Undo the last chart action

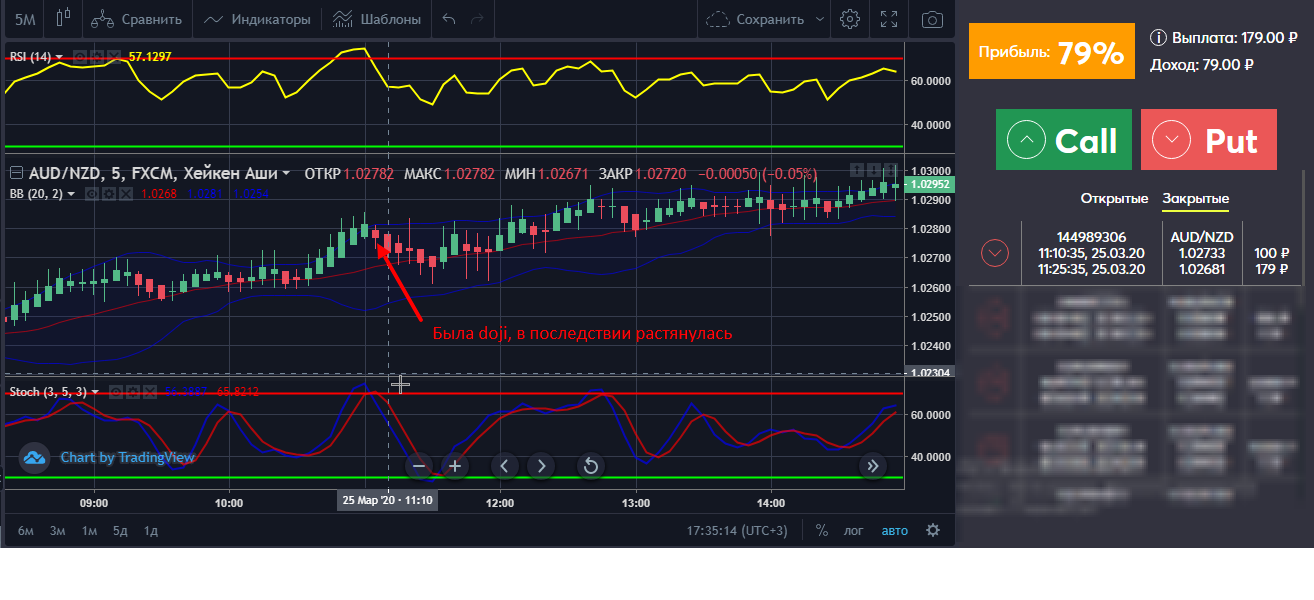click(449, 18)
